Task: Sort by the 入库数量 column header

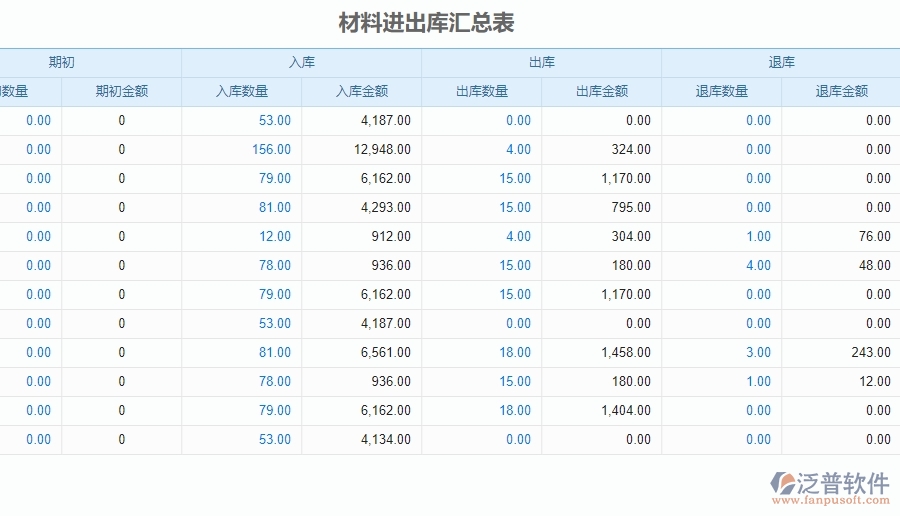Action: [x=241, y=92]
